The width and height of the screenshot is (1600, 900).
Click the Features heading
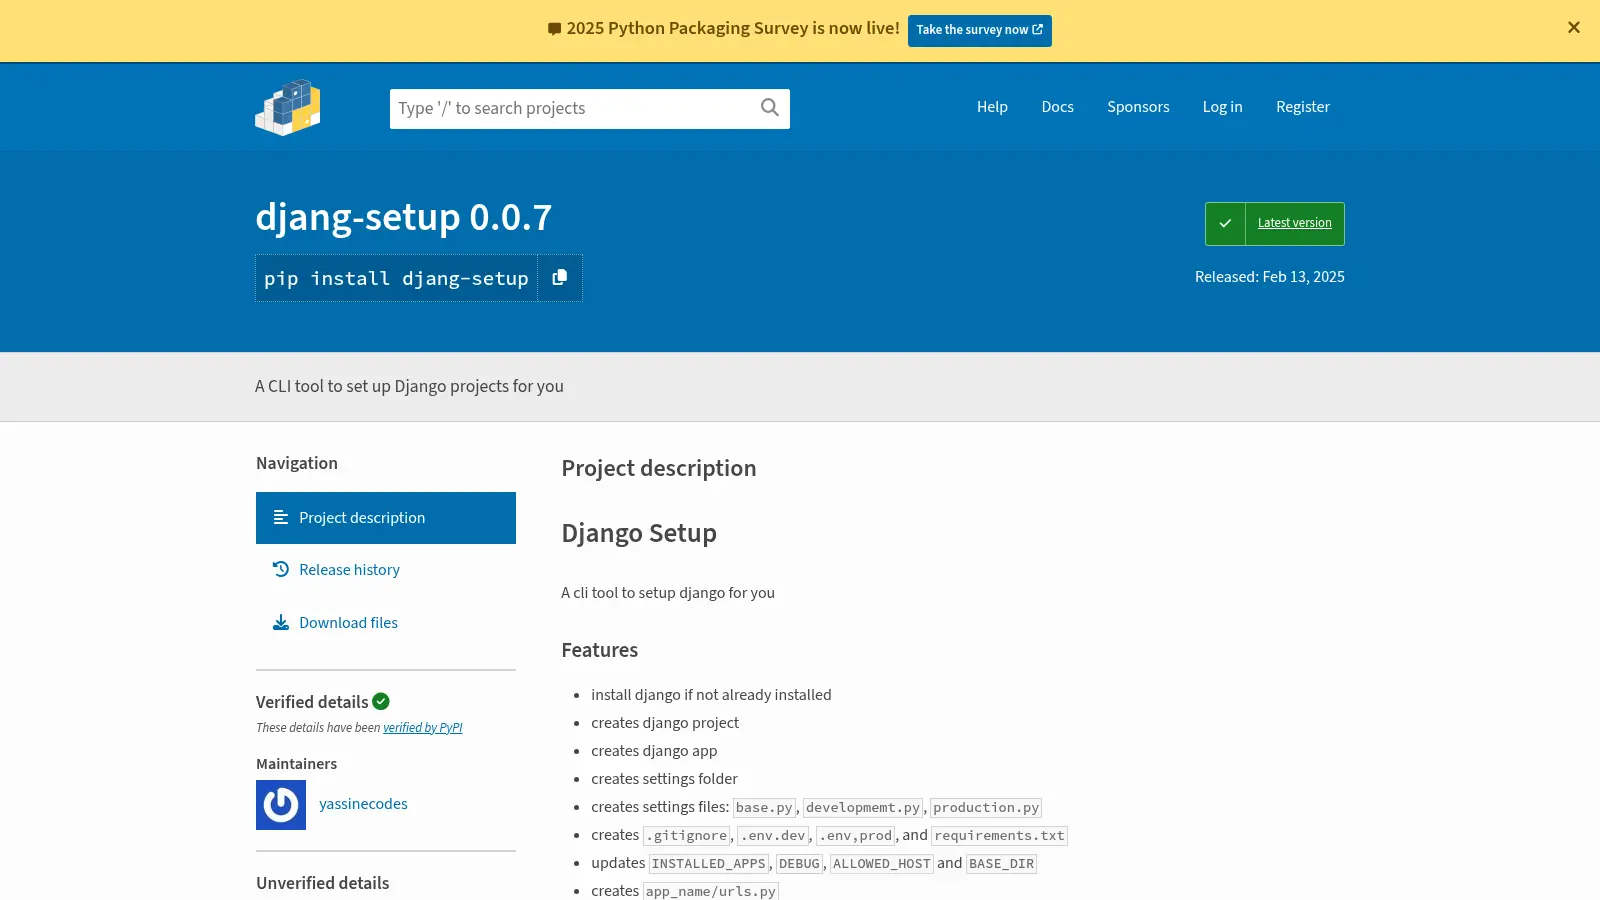[x=599, y=650]
